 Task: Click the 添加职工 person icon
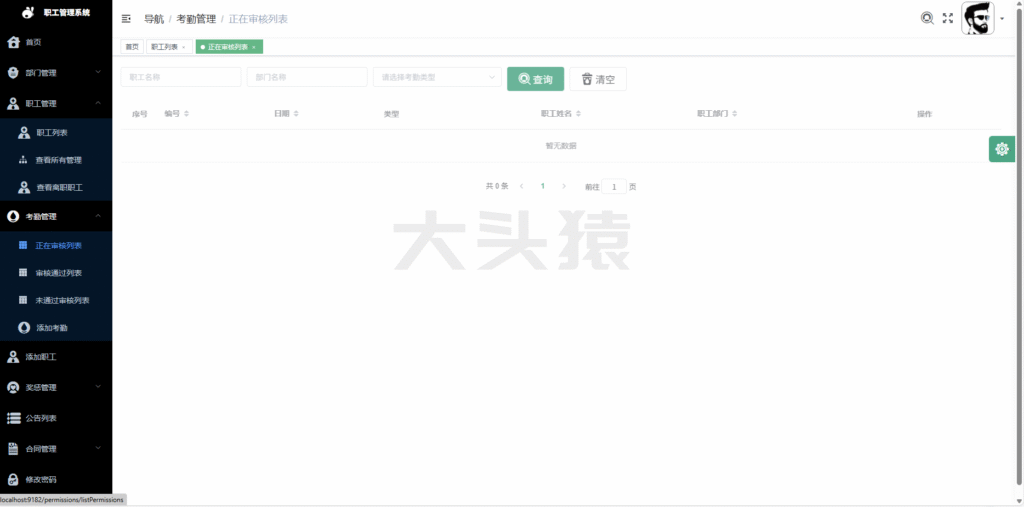(x=13, y=357)
